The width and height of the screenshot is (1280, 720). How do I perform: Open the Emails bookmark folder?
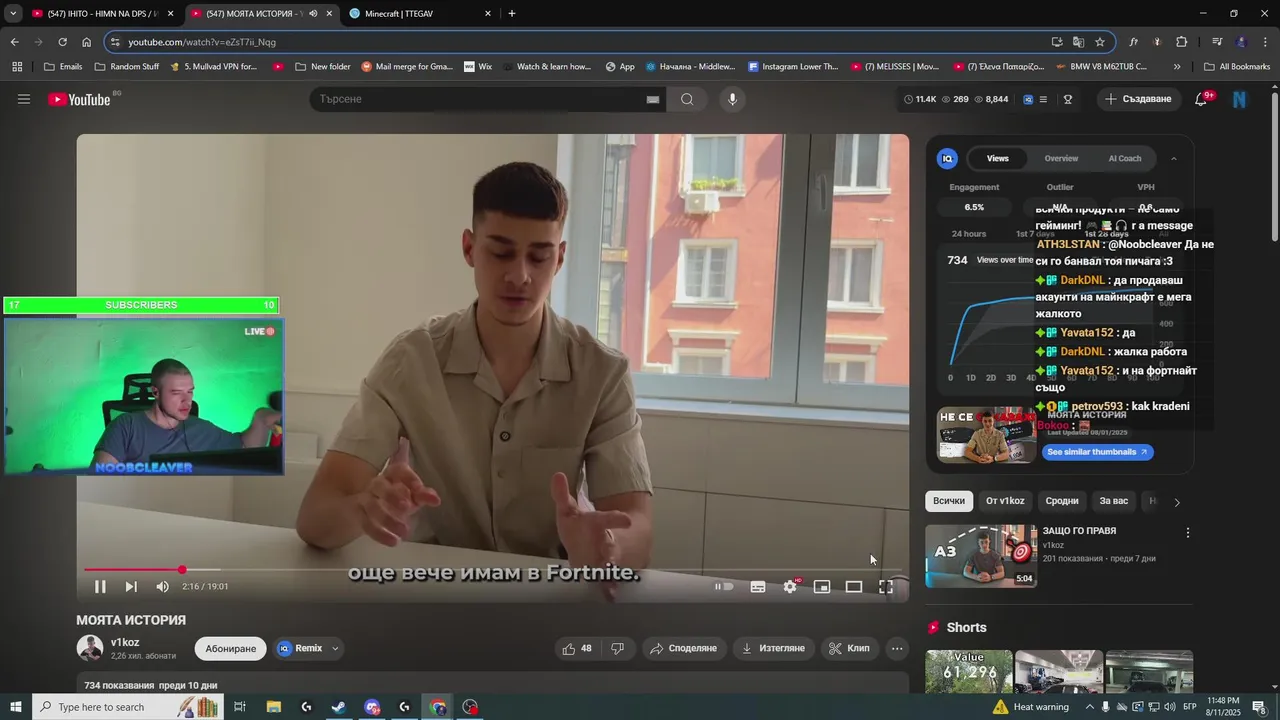coord(63,67)
